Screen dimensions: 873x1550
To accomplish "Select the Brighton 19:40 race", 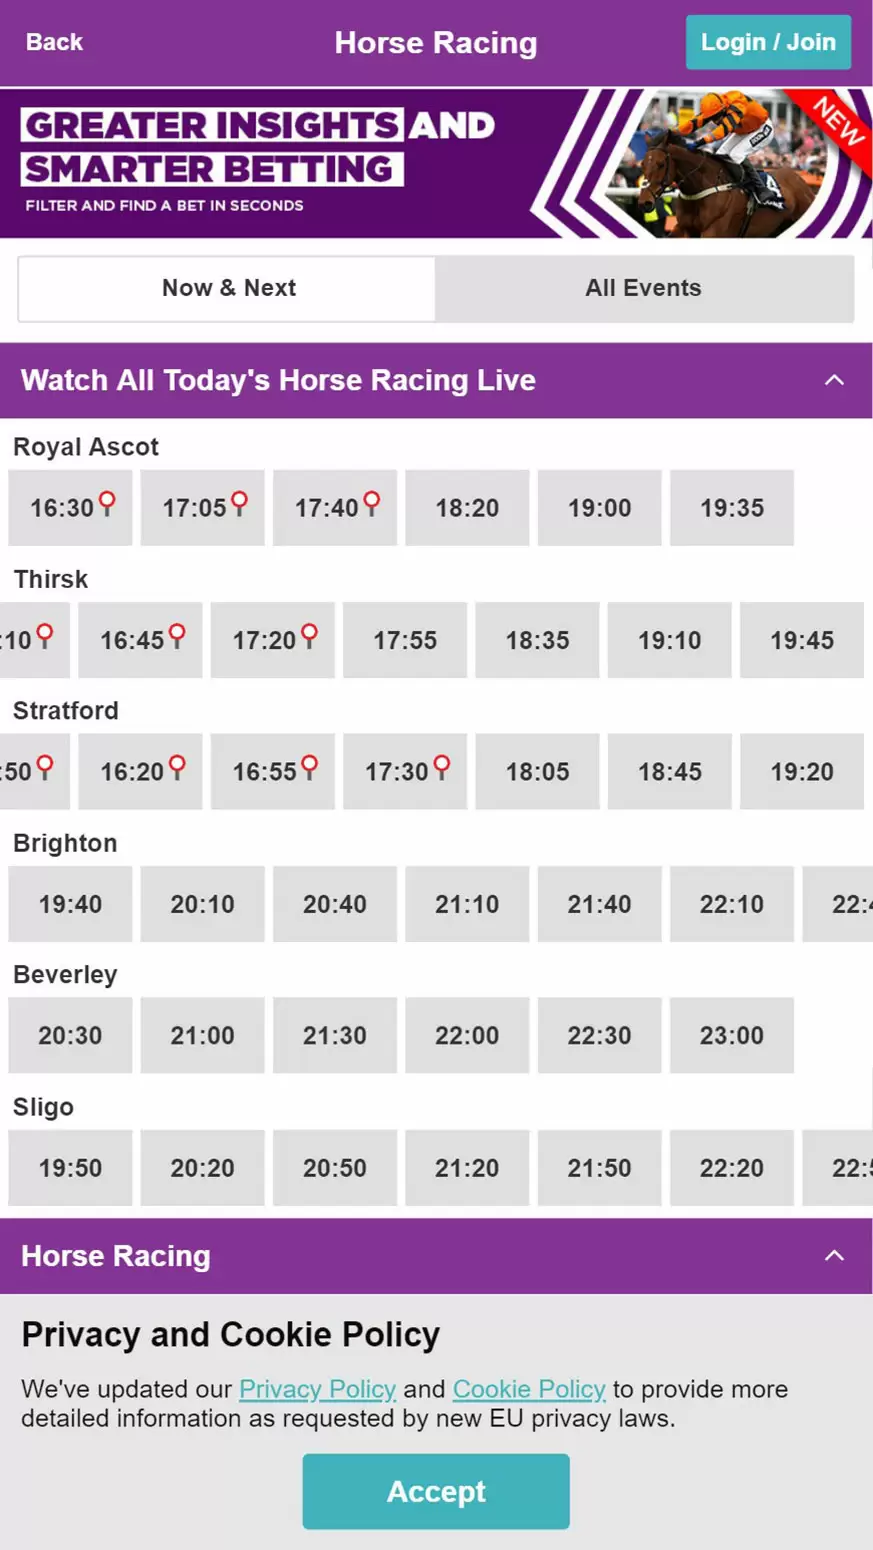I will pos(70,904).
